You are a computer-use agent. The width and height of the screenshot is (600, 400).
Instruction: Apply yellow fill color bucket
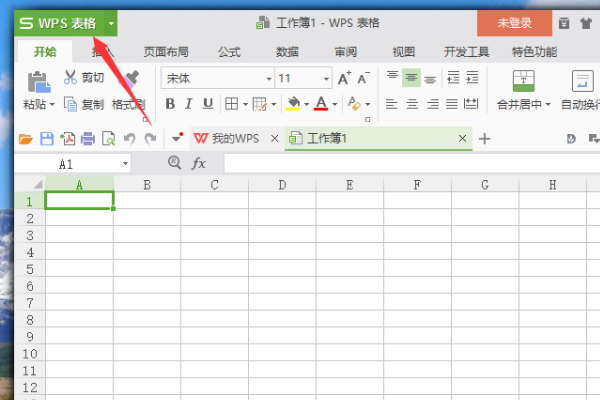pos(293,104)
